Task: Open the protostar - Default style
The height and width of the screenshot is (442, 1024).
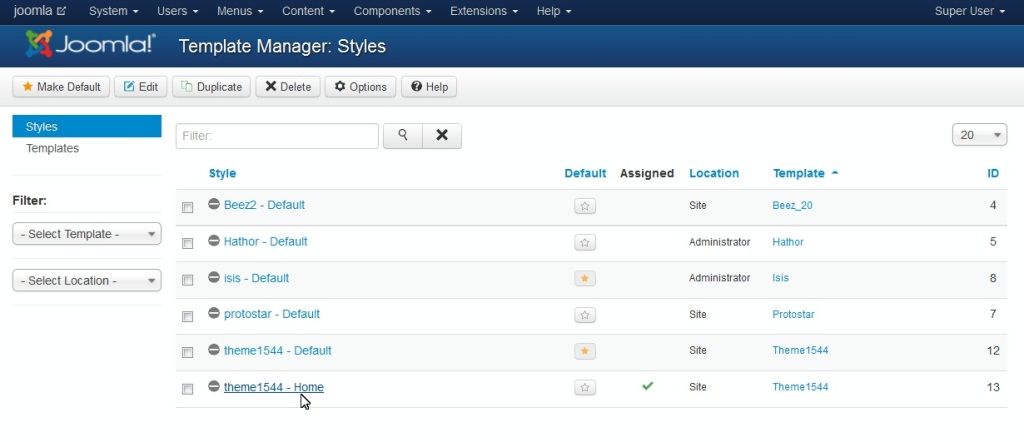Action: pyautogui.click(x=272, y=314)
